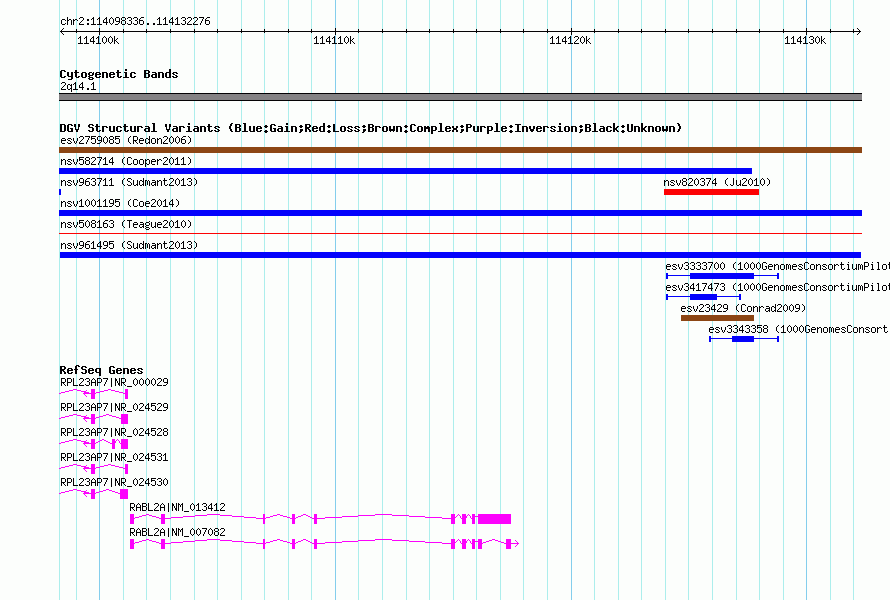890x600 pixels.
Task: Click the ruler's left end arrow
Action: pos(62,31)
